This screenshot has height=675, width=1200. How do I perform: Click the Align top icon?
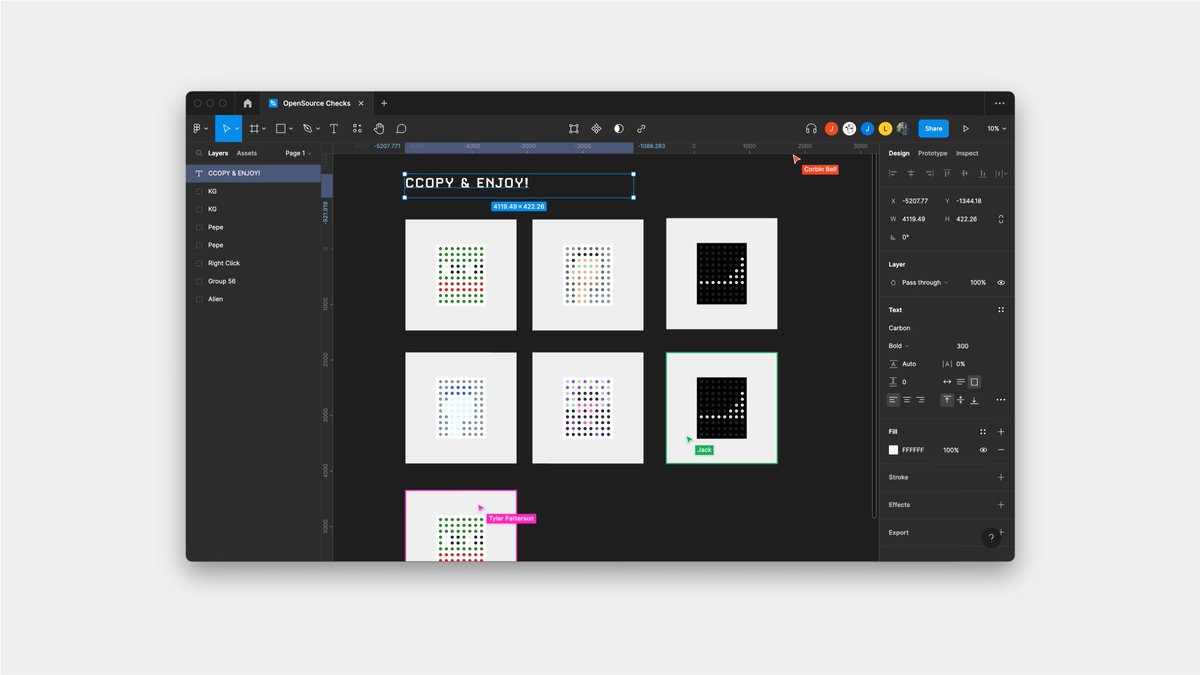click(x=948, y=173)
